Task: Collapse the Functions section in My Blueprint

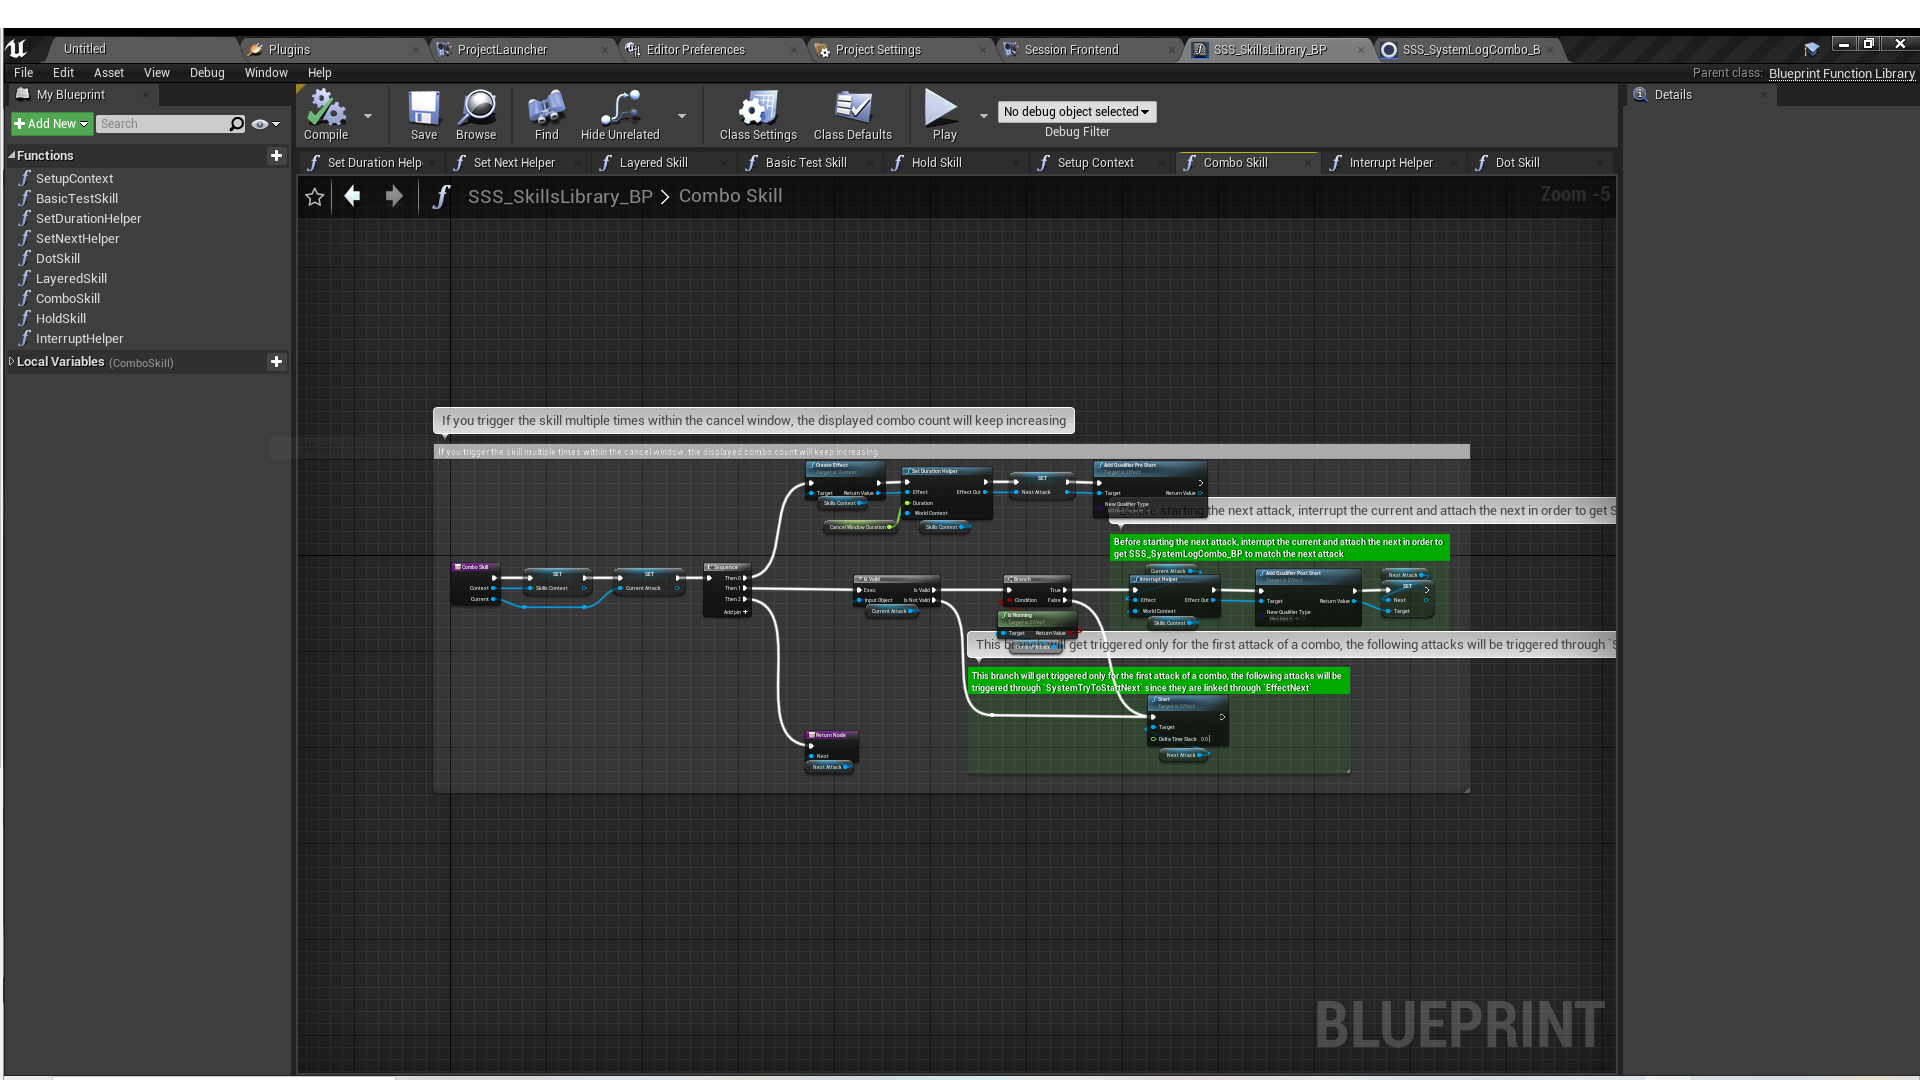Action: [x=12, y=155]
